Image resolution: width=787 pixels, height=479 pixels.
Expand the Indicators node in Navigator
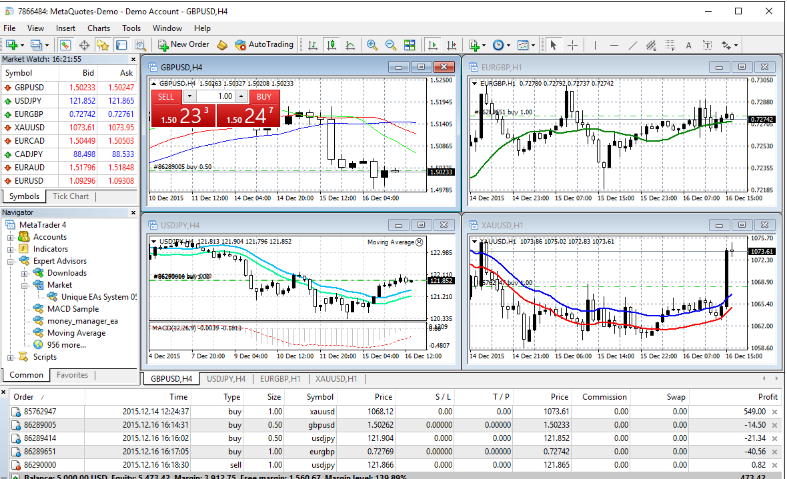pos(10,249)
